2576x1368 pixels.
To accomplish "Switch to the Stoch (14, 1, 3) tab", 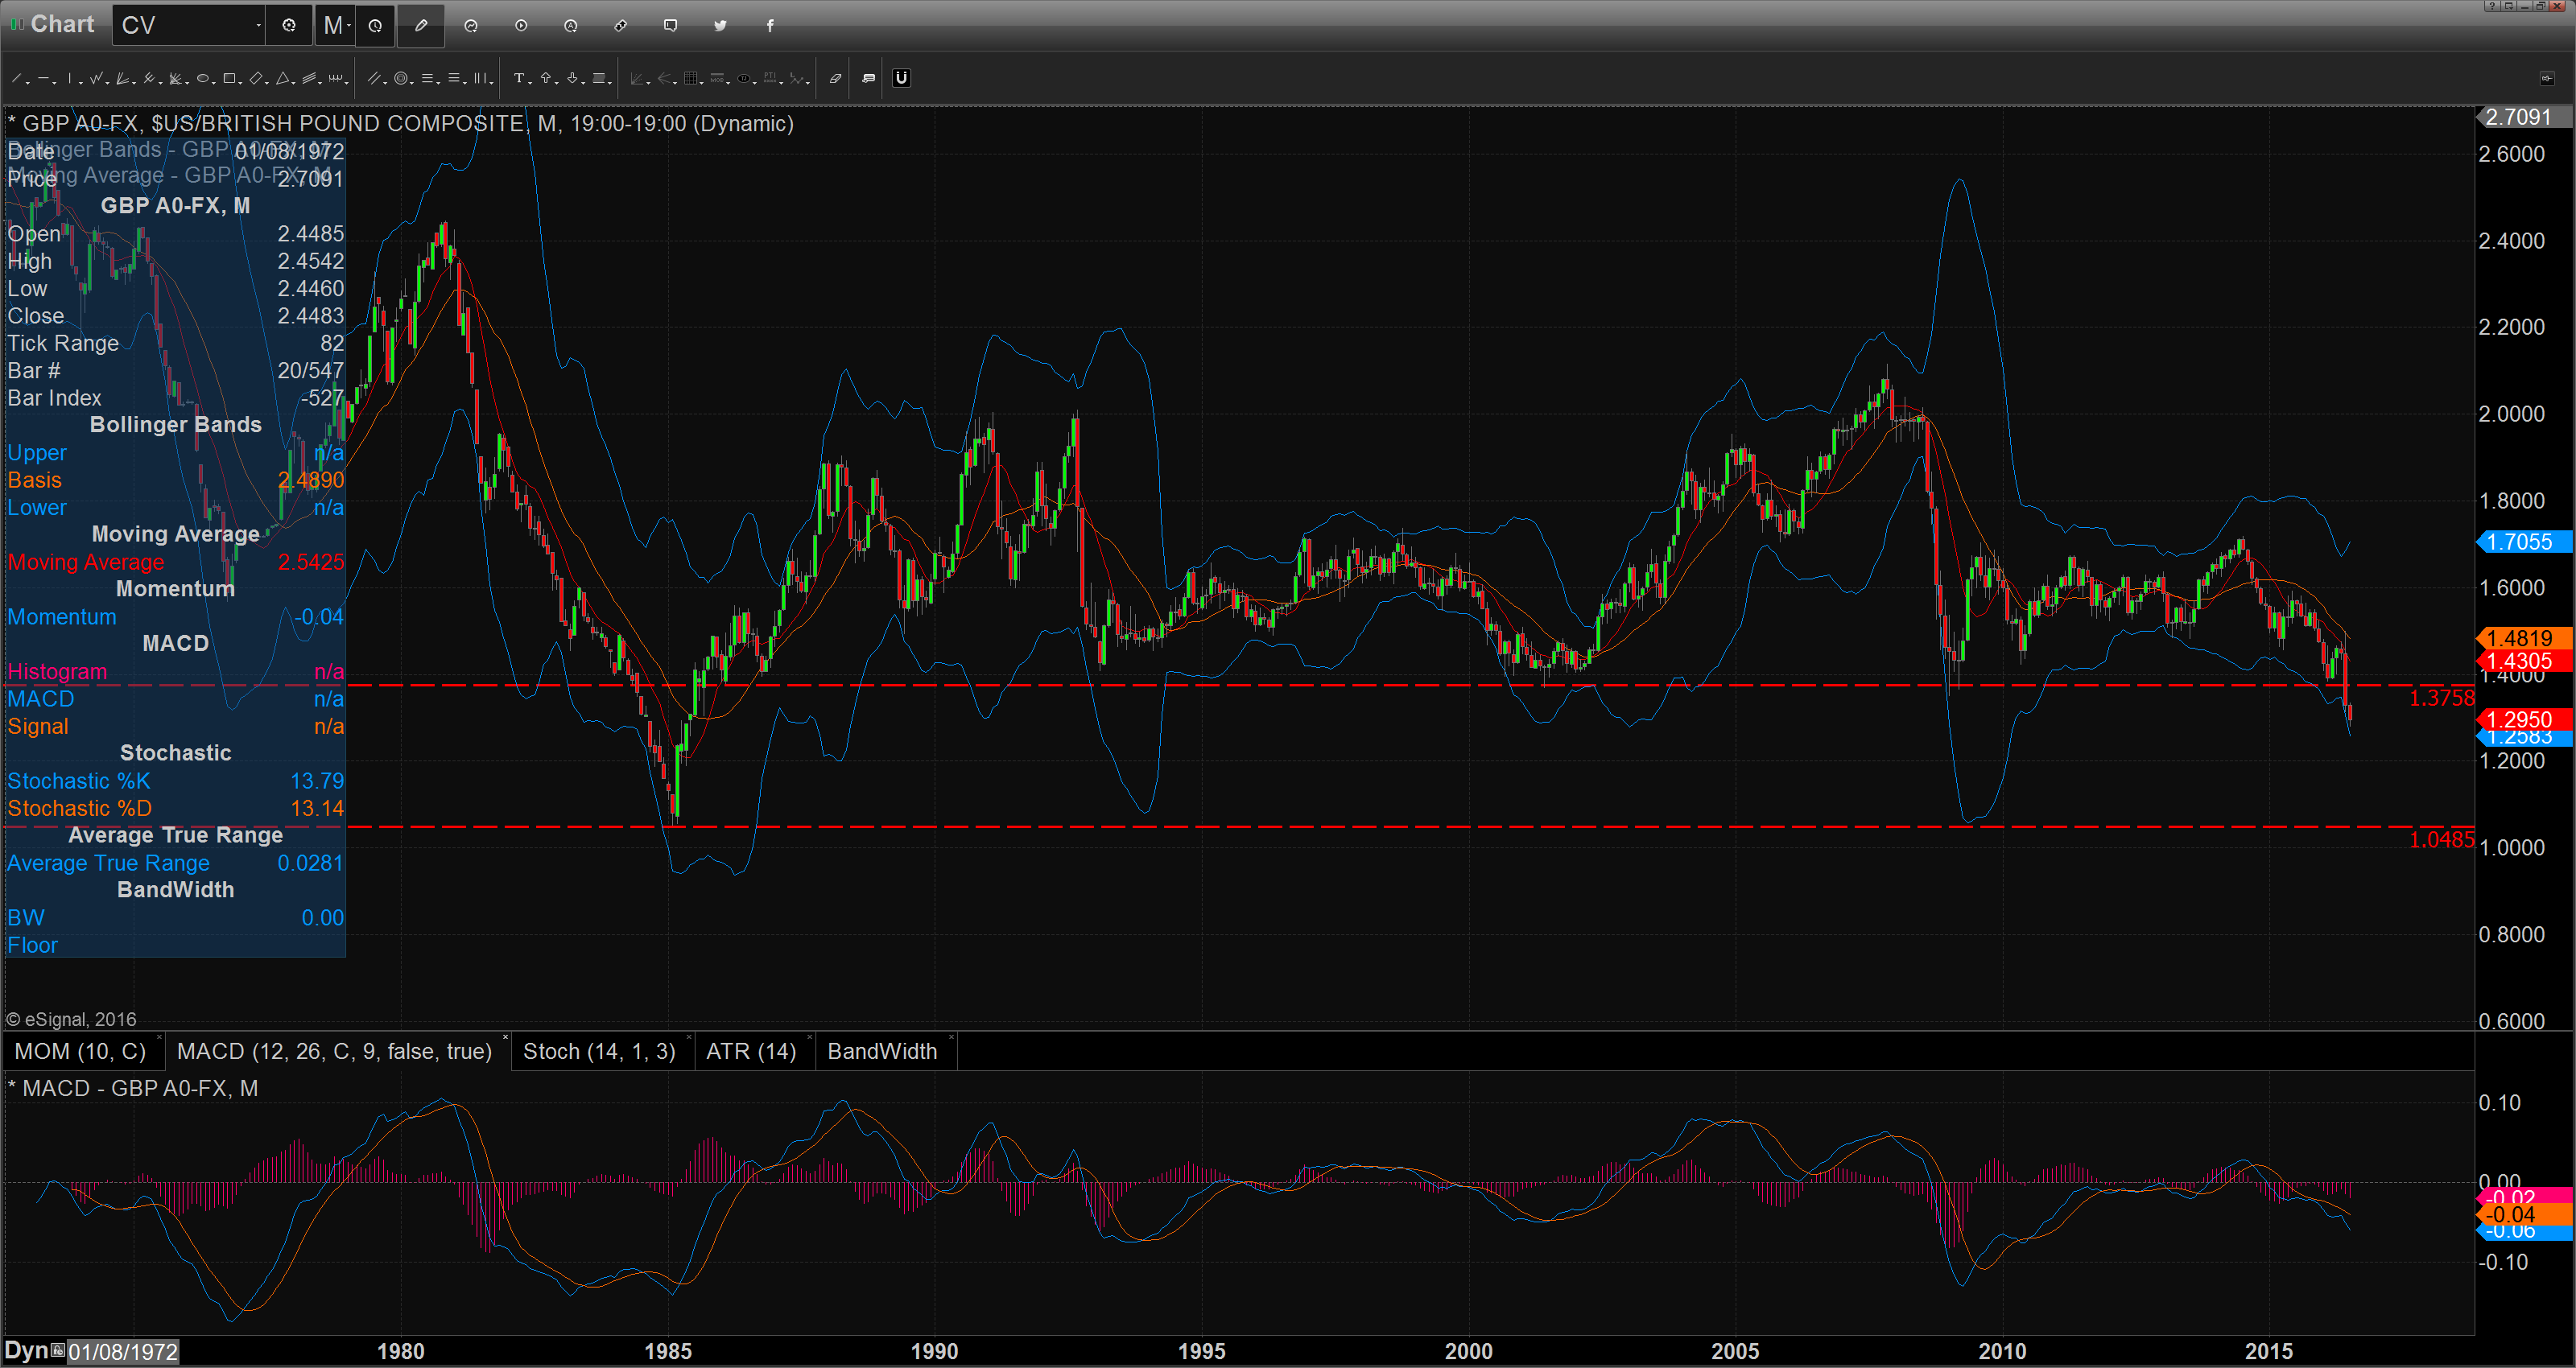I will click(x=599, y=1052).
